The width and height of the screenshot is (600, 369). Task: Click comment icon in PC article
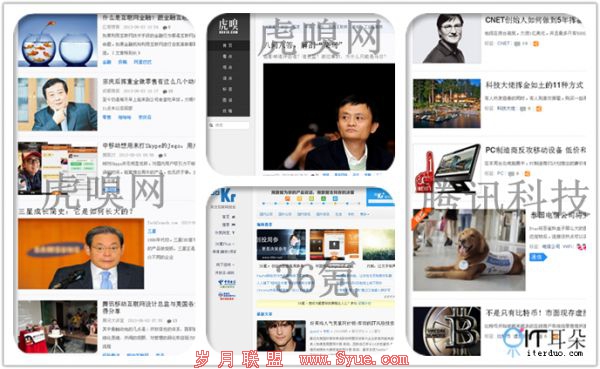(511, 174)
